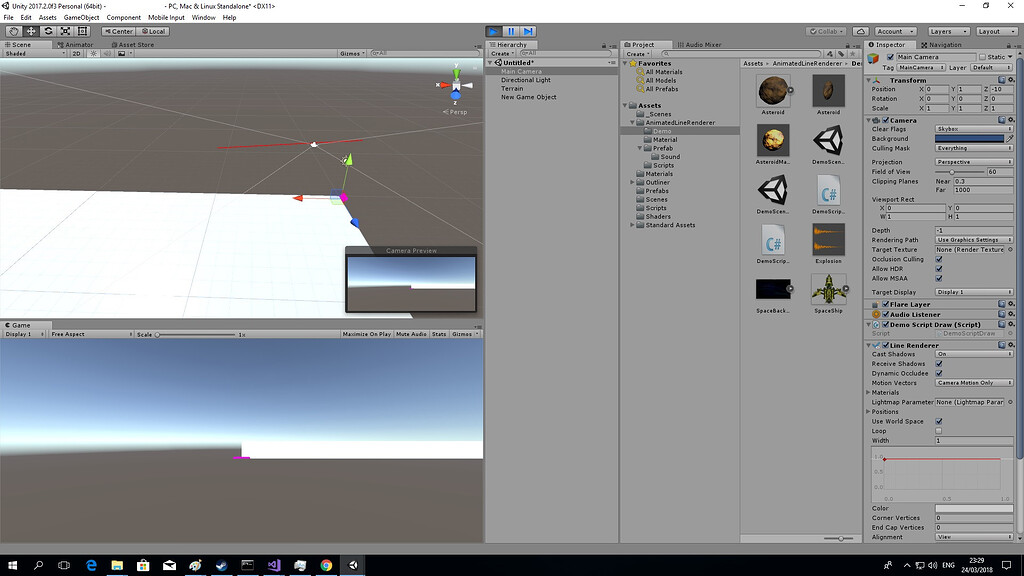1024x576 pixels.
Task: Expand the Positions section in Line Renderer
Action: [x=867, y=411]
